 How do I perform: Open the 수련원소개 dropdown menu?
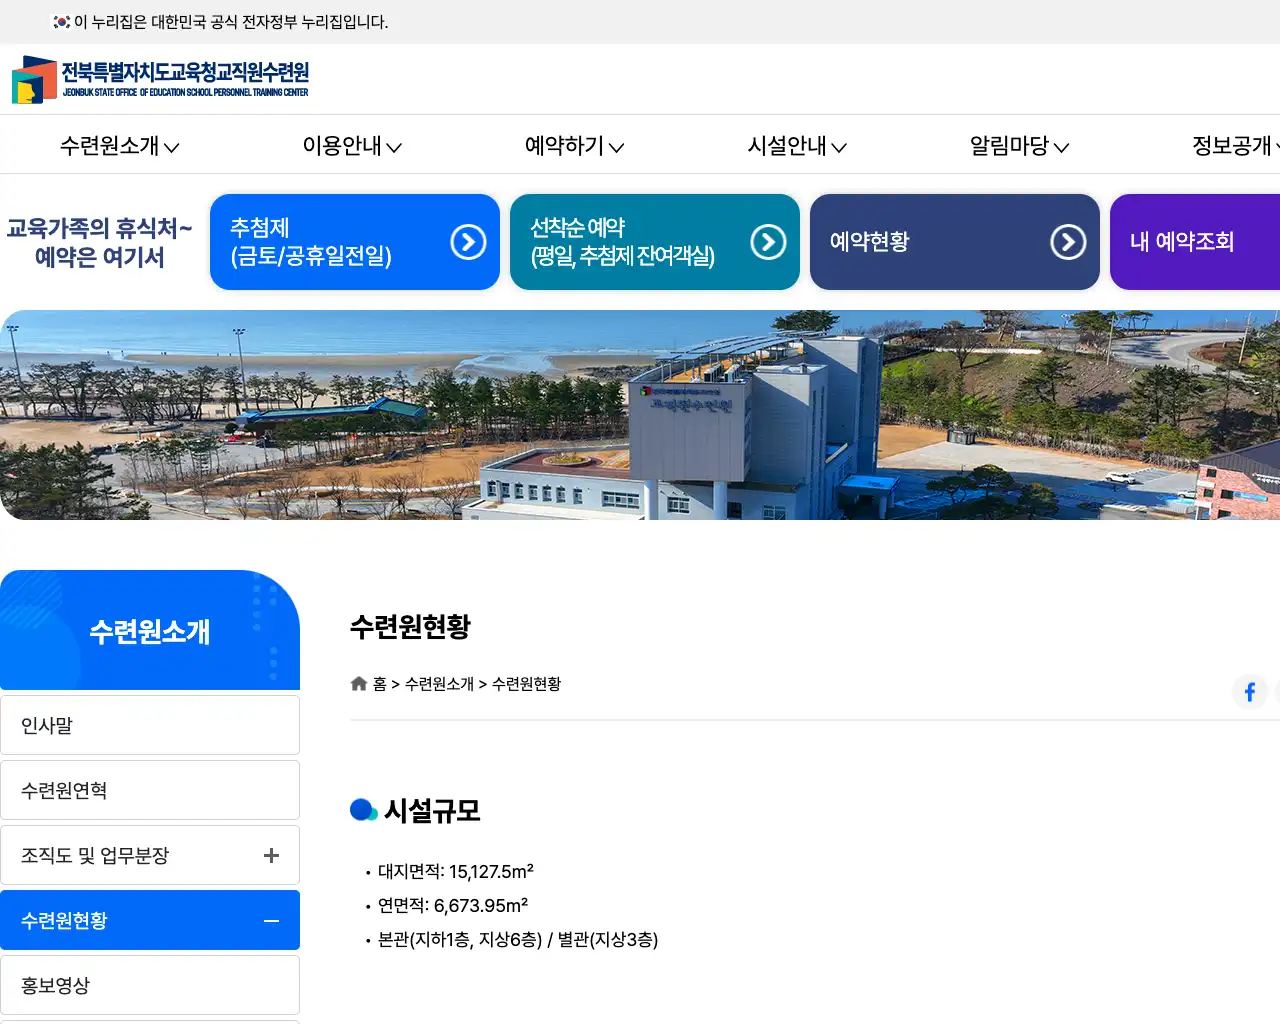(119, 146)
